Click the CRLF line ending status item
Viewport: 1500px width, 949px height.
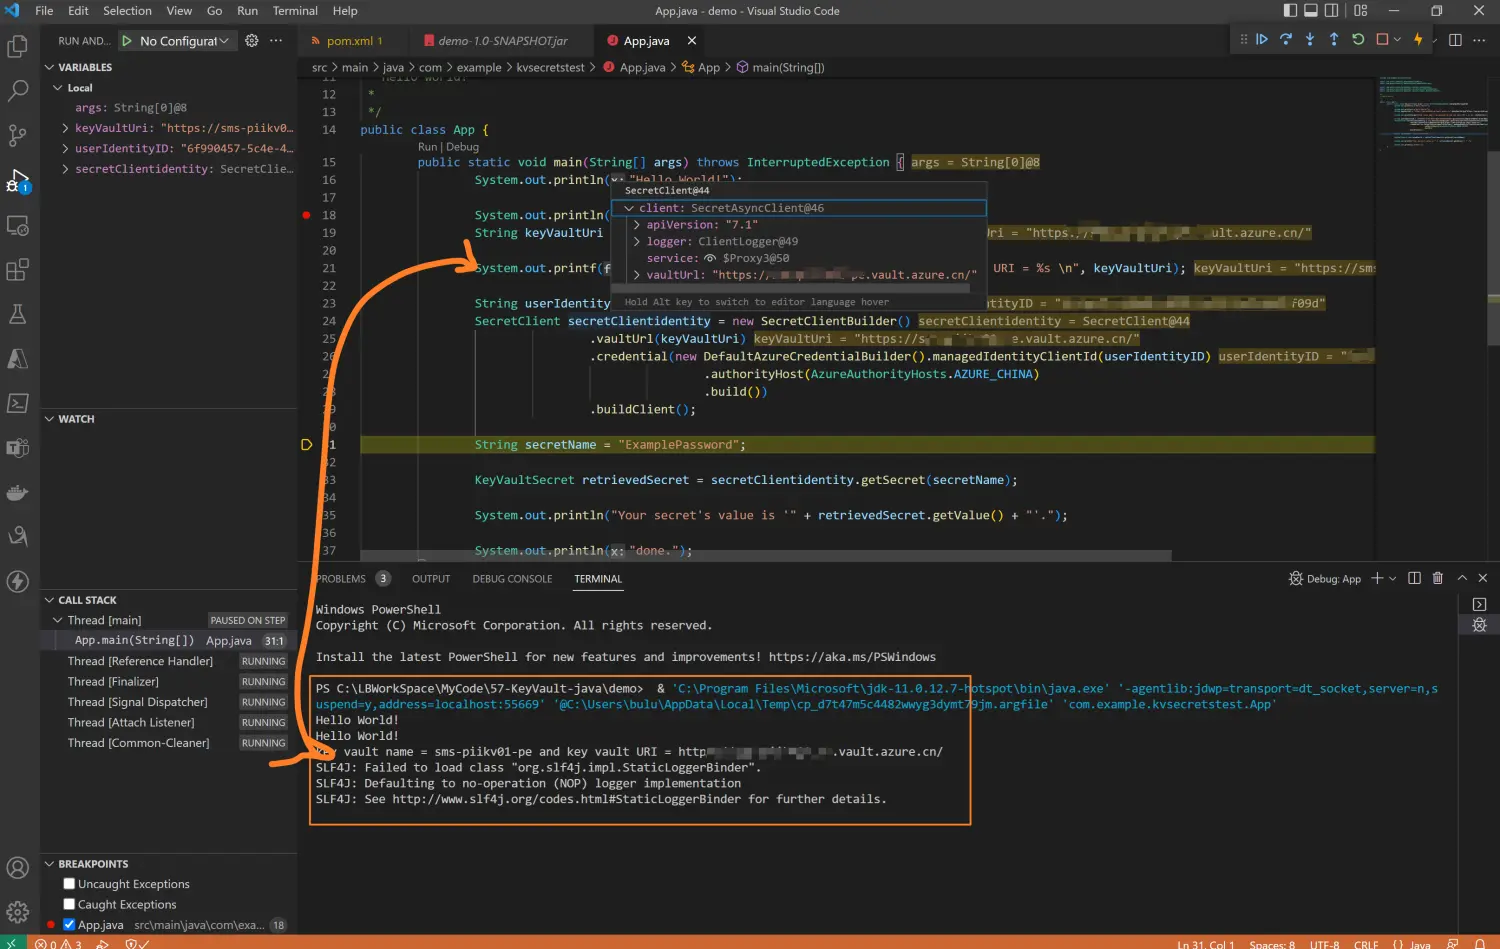click(1366, 944)
